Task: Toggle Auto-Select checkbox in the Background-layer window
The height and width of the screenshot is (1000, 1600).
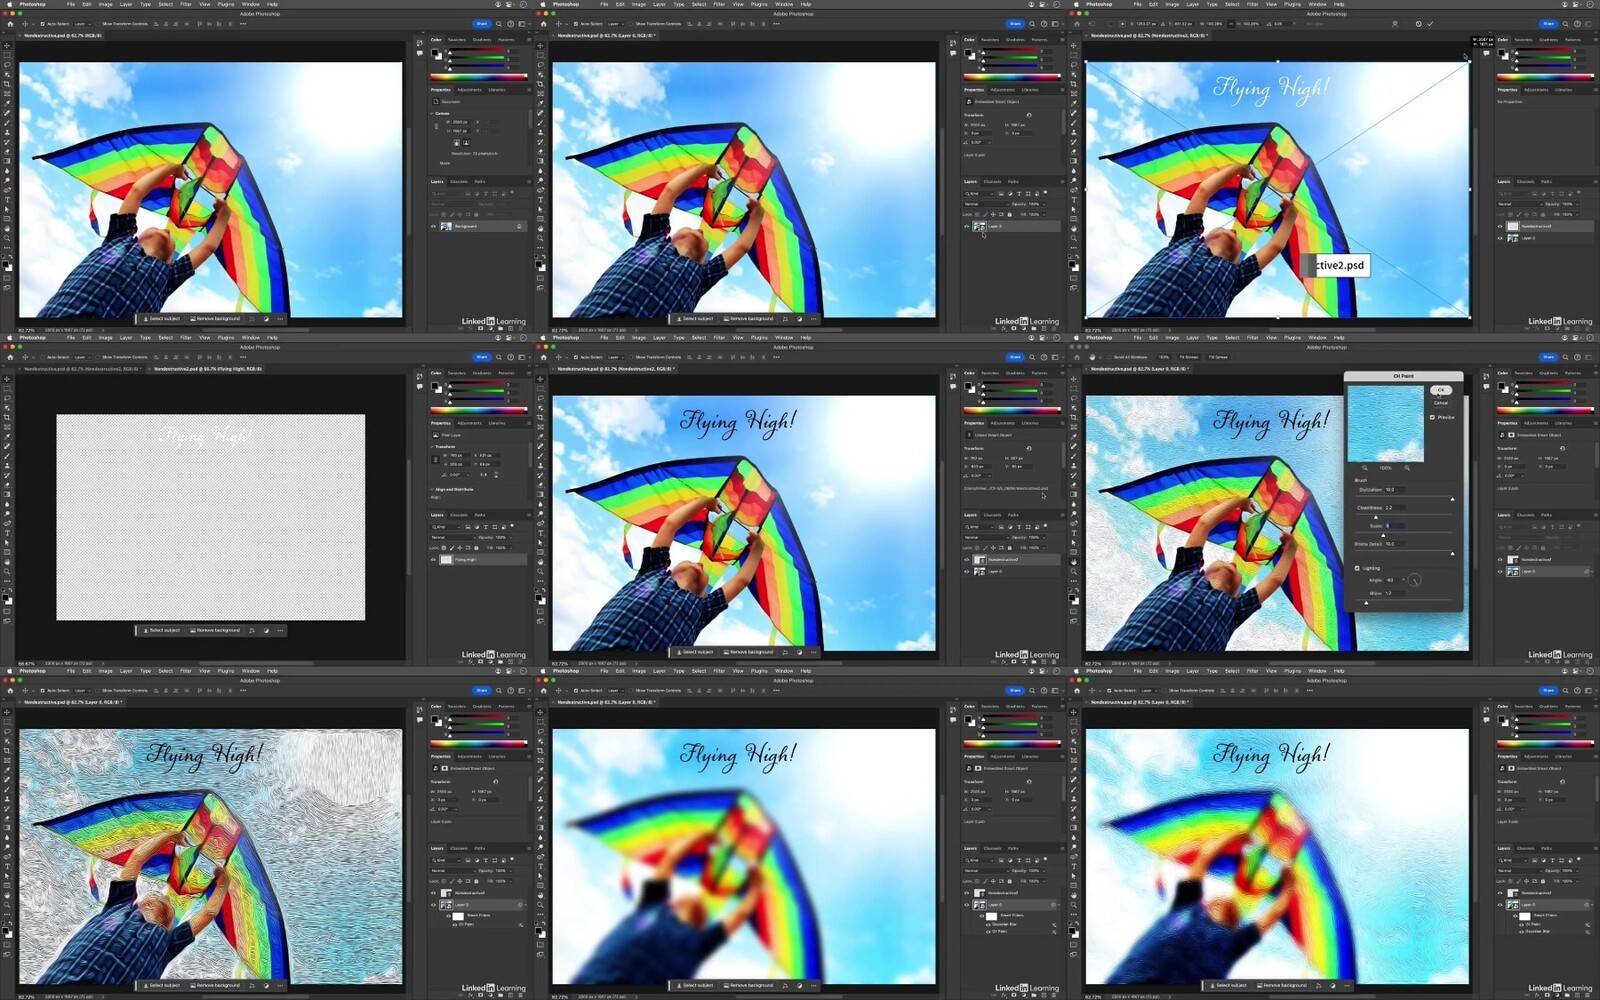Action: point(42,24)
